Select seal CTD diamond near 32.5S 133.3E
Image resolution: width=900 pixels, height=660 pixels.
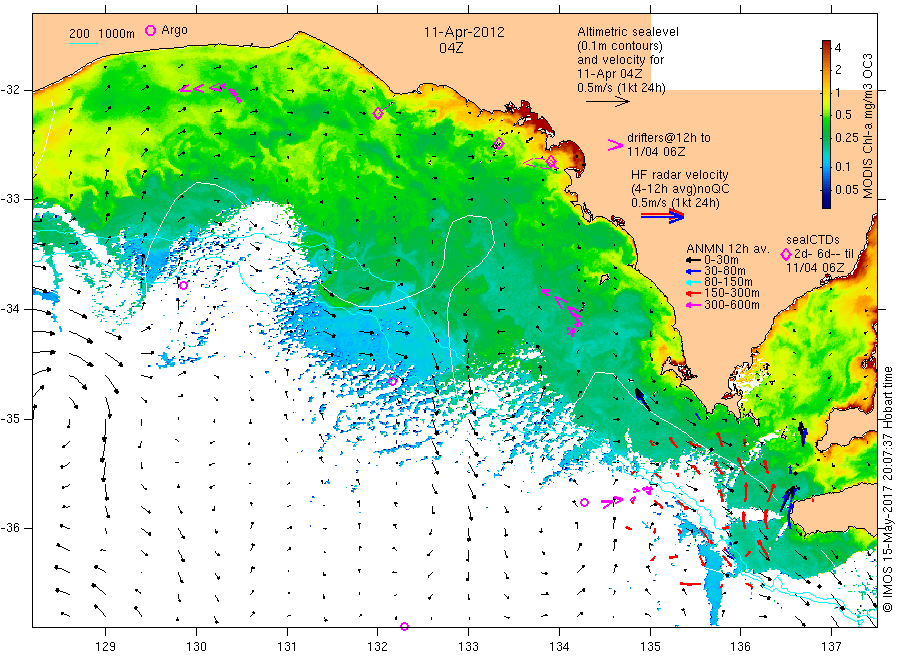click(x=499, y=143)
